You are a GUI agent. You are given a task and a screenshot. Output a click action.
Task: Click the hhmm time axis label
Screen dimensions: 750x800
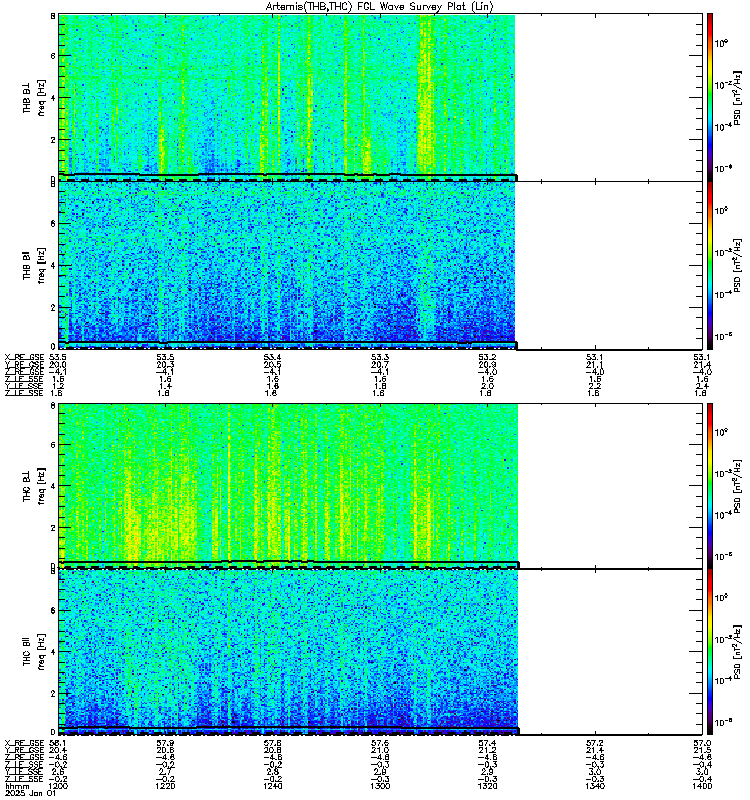point(16,786)
